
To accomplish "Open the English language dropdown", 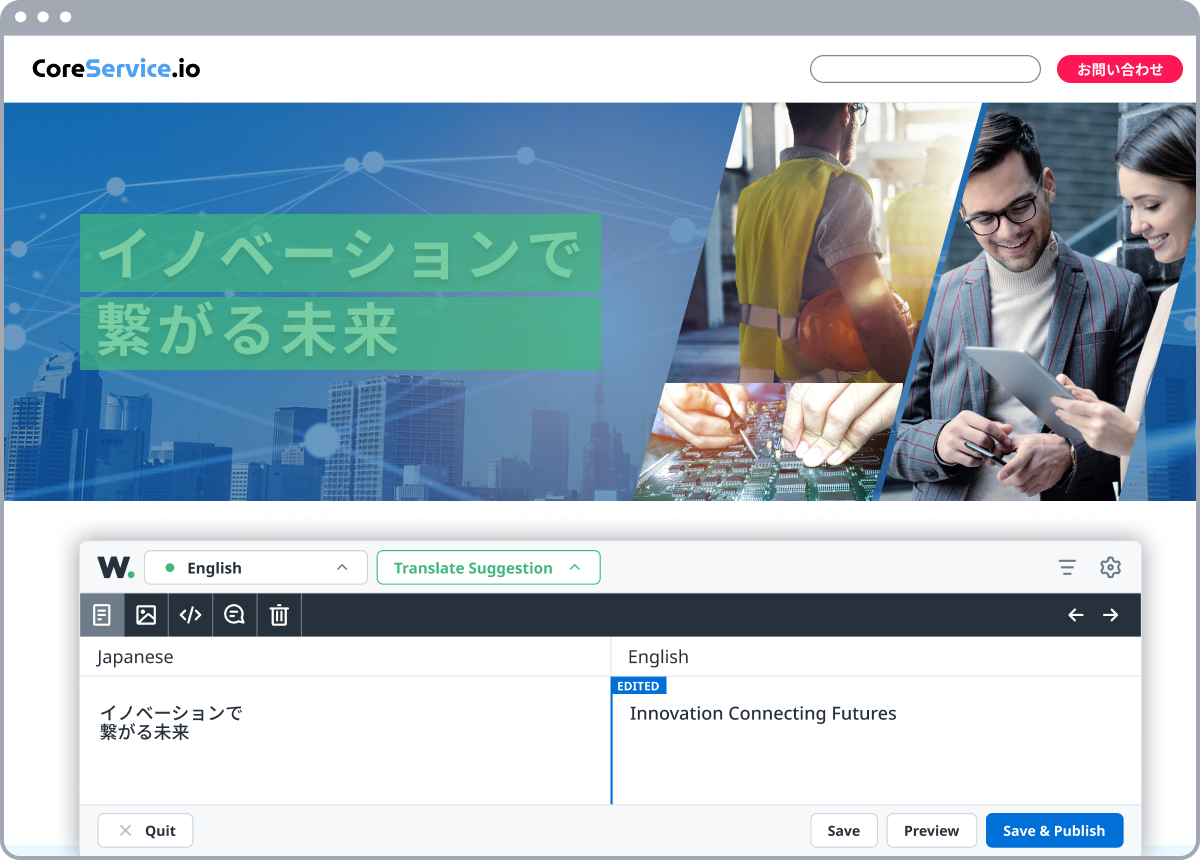I will pyautogui.click(x=255, y=567).
